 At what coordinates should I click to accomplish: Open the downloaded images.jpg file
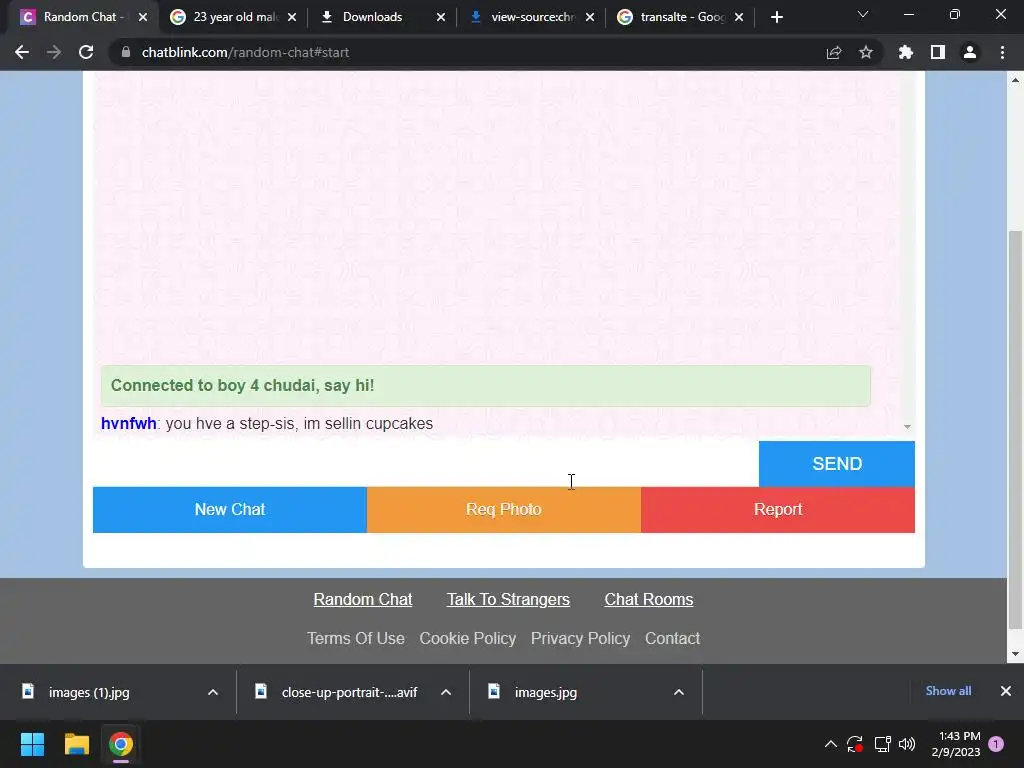pyautogui.click(x=545, y=692)
